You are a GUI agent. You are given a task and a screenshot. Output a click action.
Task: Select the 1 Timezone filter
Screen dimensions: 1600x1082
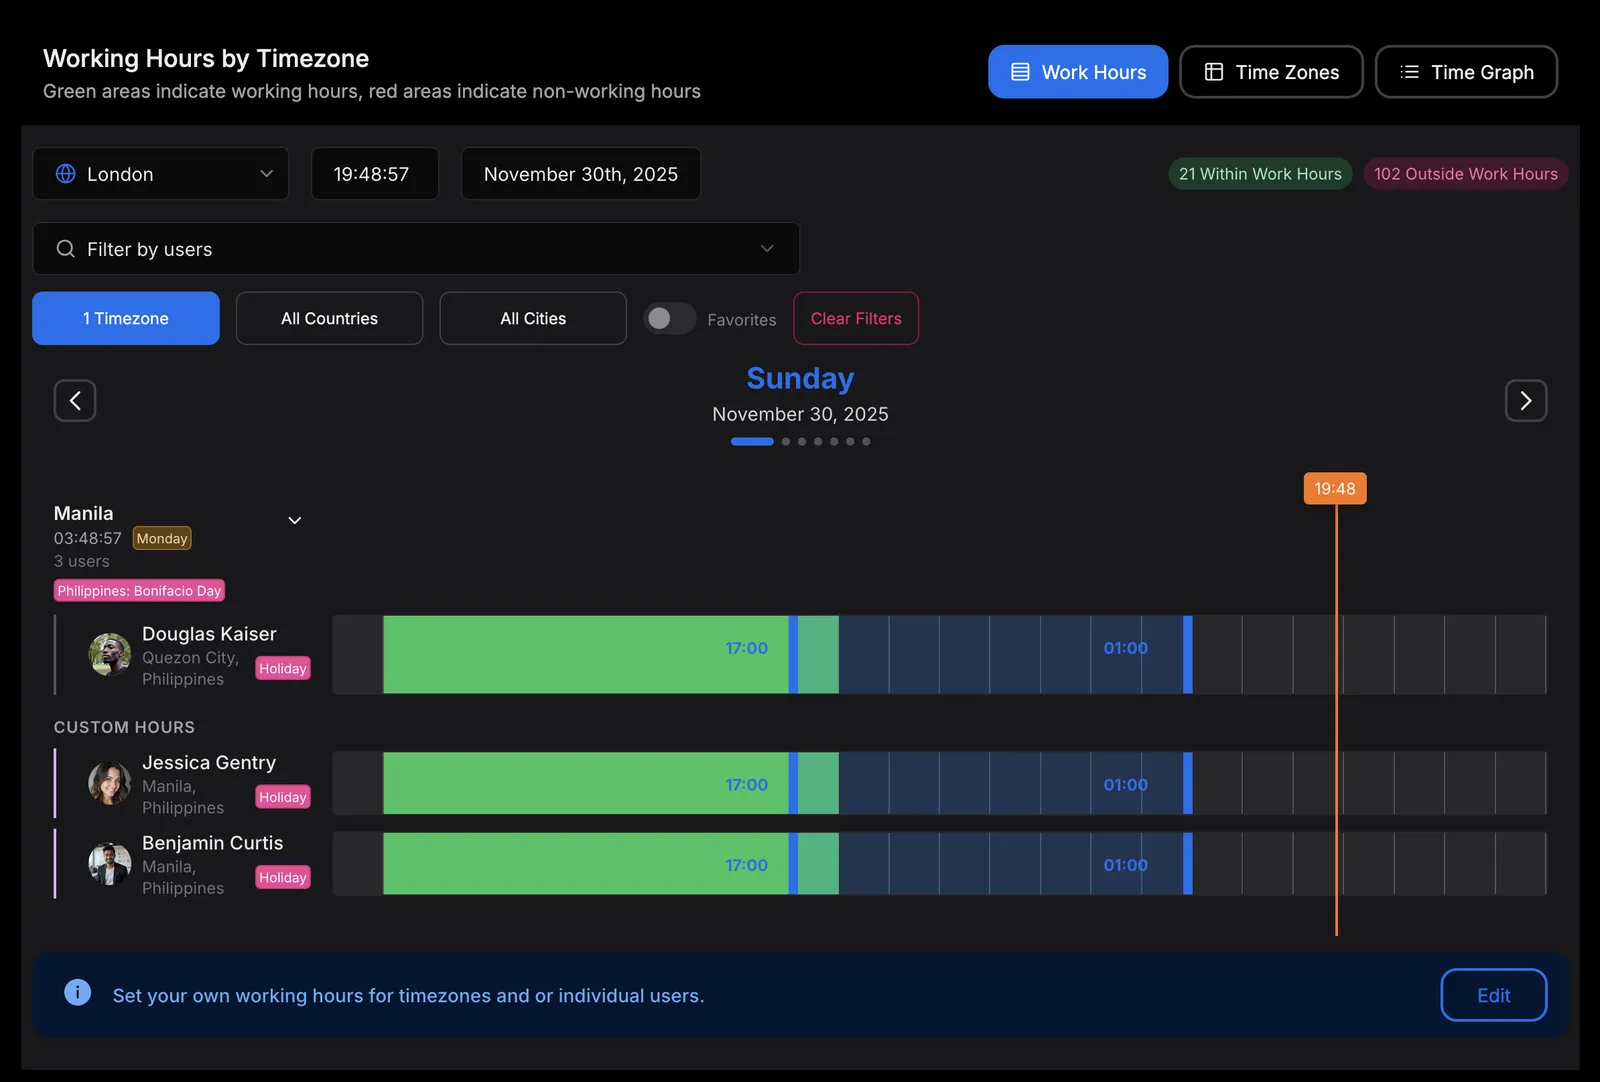tap(126, 318)
